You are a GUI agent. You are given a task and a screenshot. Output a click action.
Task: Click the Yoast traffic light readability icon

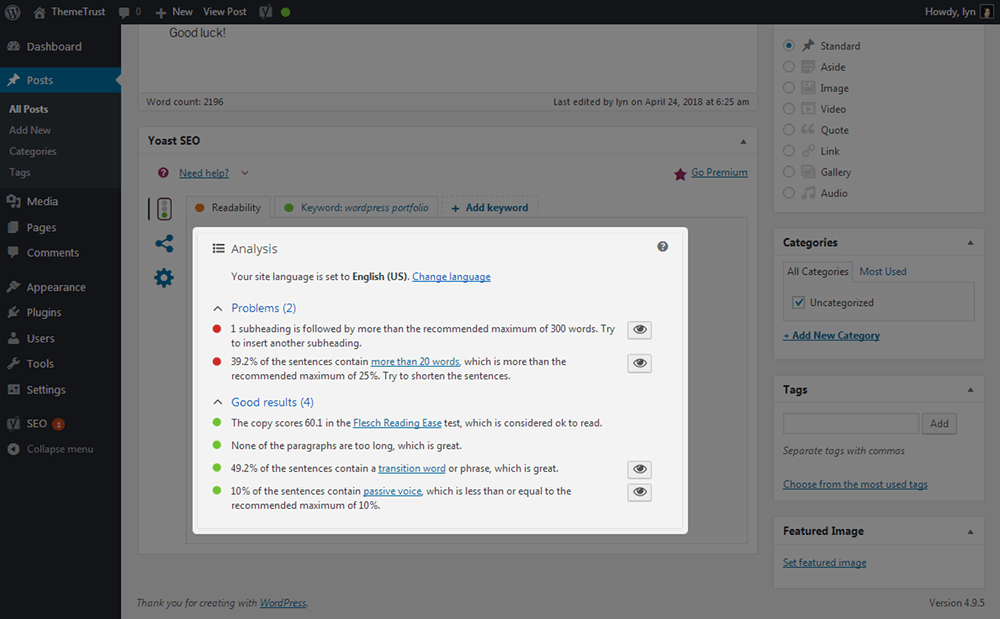[163, 208]
